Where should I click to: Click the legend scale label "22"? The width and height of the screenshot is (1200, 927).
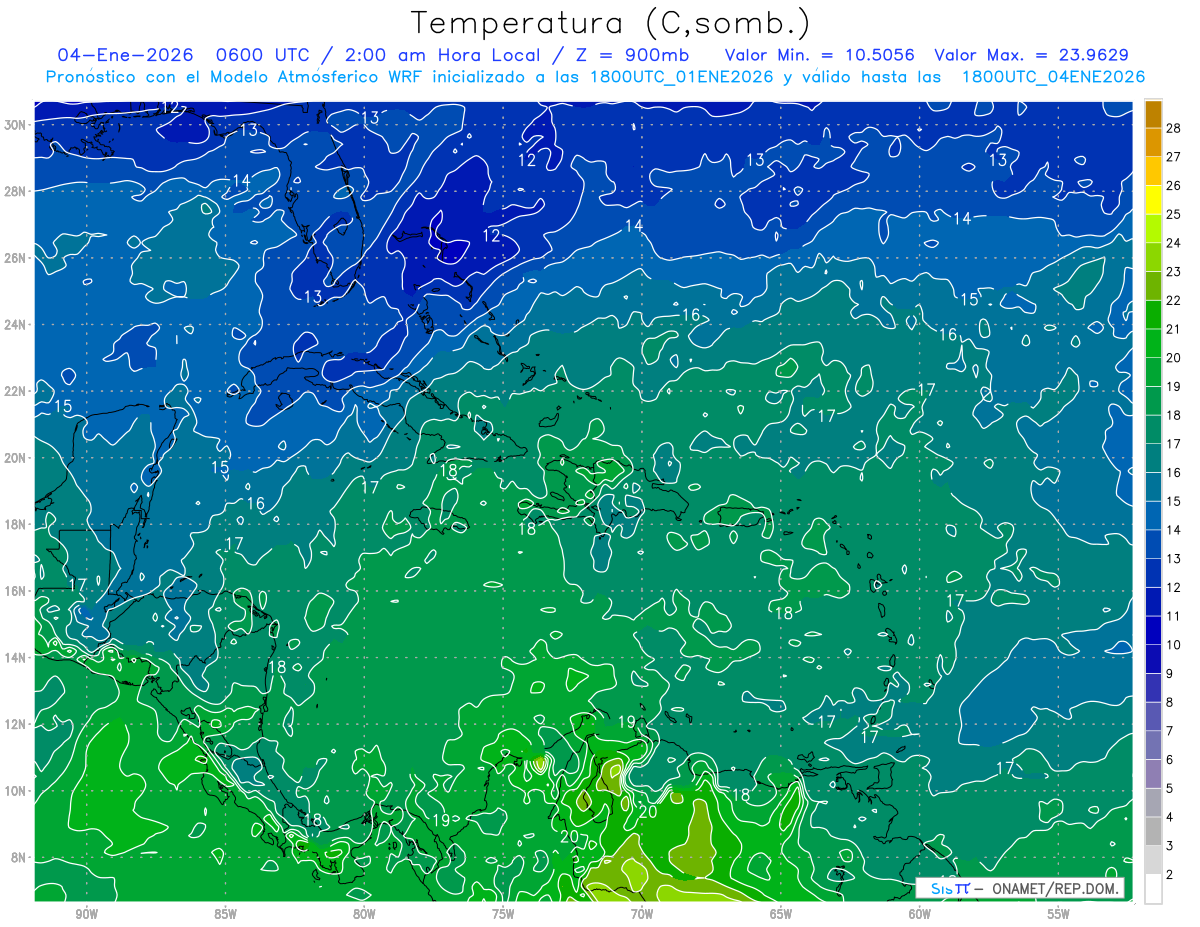[1173, 300]
